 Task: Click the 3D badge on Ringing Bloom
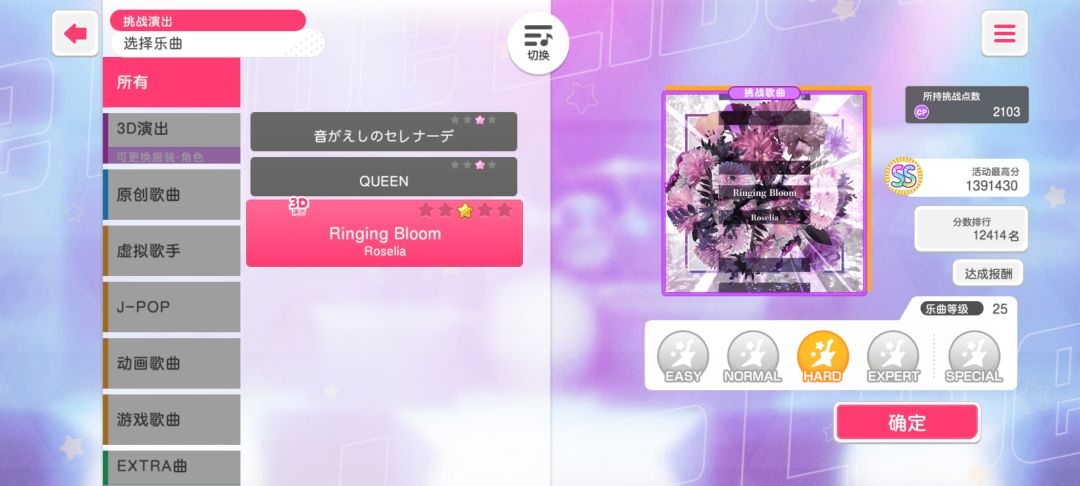pyautogui.click(x=298, y=206)
